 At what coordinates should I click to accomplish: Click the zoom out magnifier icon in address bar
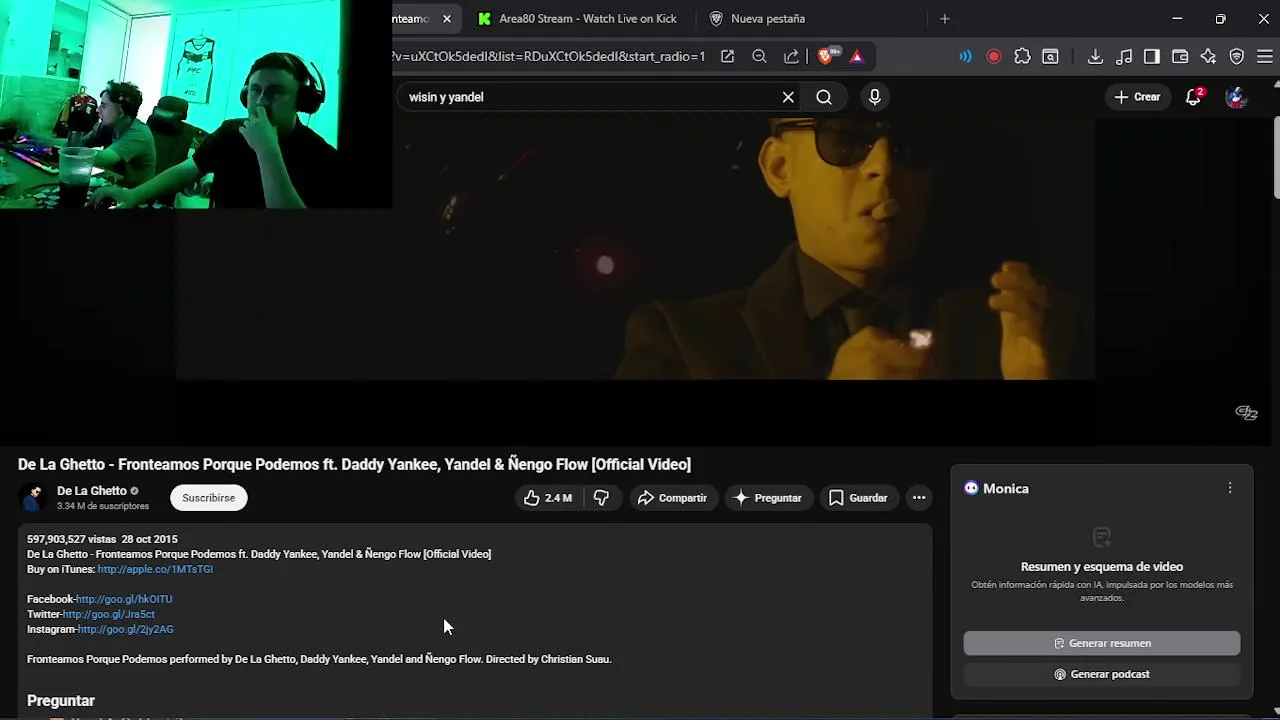click(x=759, y=57)
